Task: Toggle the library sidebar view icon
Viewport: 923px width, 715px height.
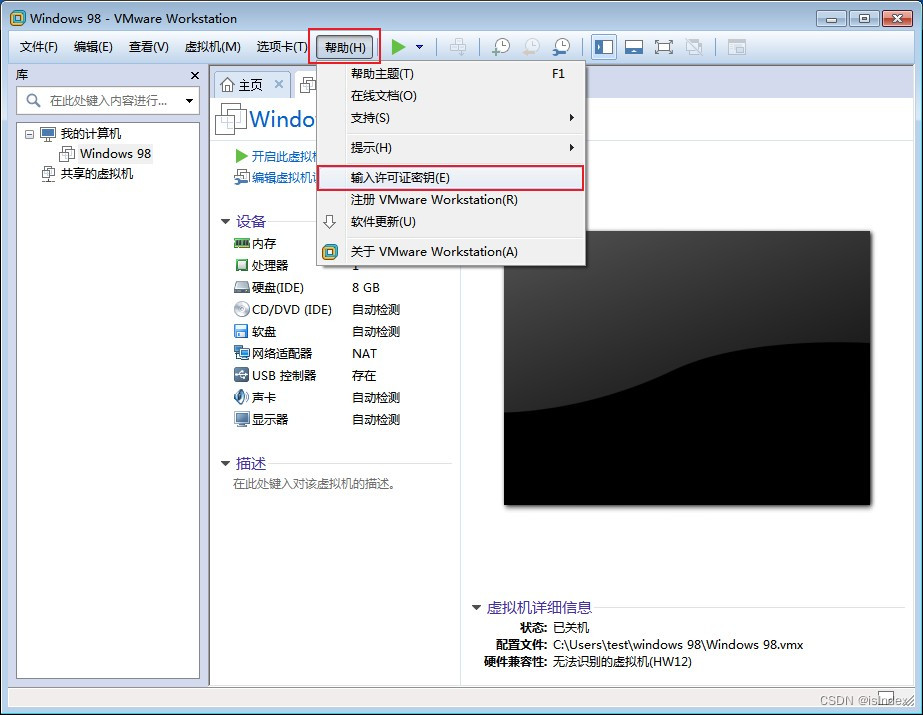Action: [604, 46]
